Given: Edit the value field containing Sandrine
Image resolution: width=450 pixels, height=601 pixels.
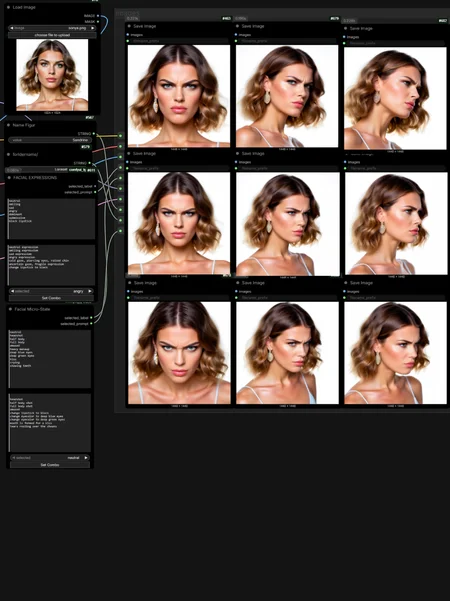Looking at the screenshot, I should (x=50, y=140).
